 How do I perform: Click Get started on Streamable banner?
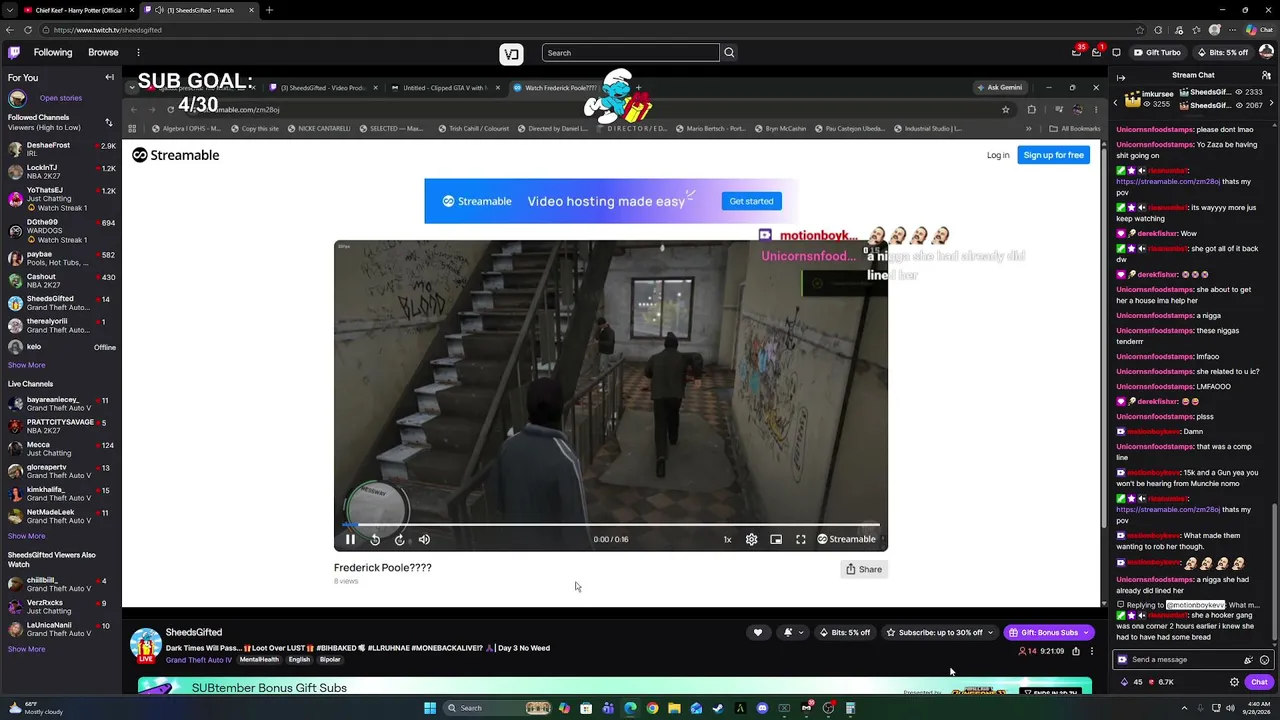pos(751,201)
